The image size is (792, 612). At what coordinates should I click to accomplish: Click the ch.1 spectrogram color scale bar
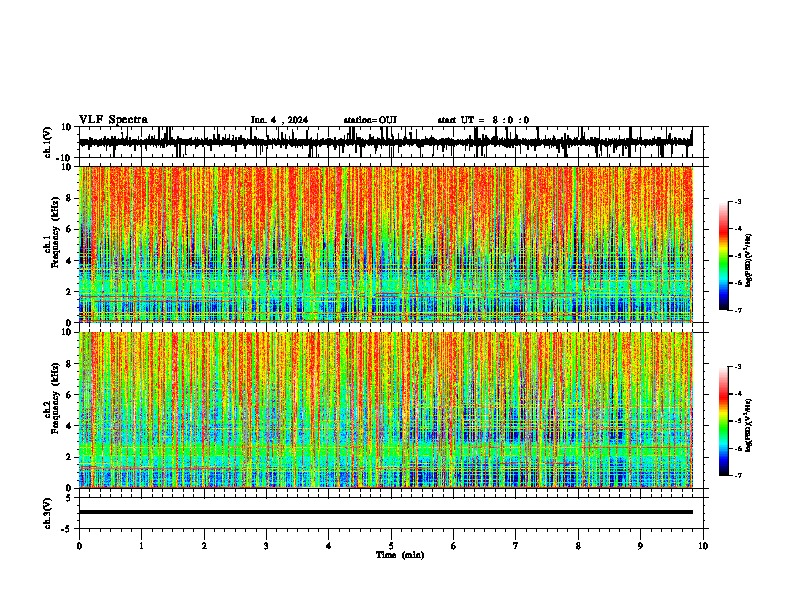pos(724,256)
